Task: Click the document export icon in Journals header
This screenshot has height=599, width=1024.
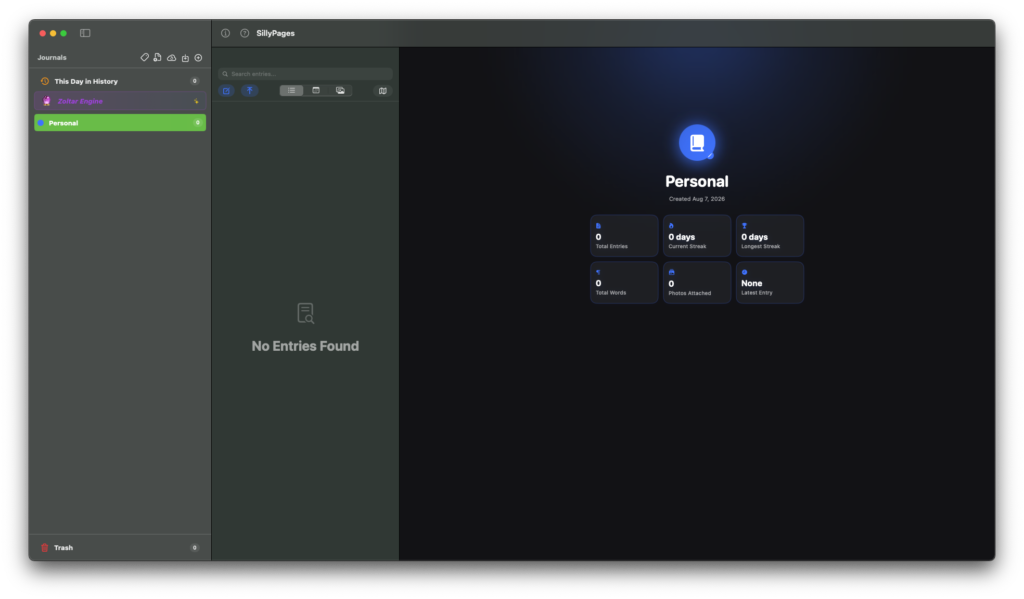Action: coord(157,57)
